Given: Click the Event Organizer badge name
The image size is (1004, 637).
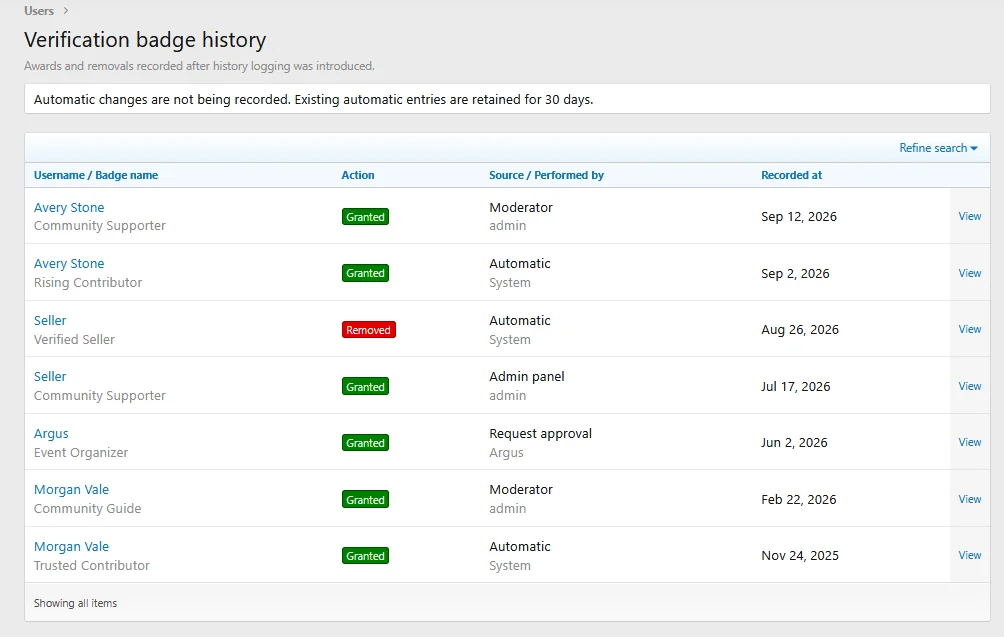Looking at the screenshot, I should click(81, 453).
